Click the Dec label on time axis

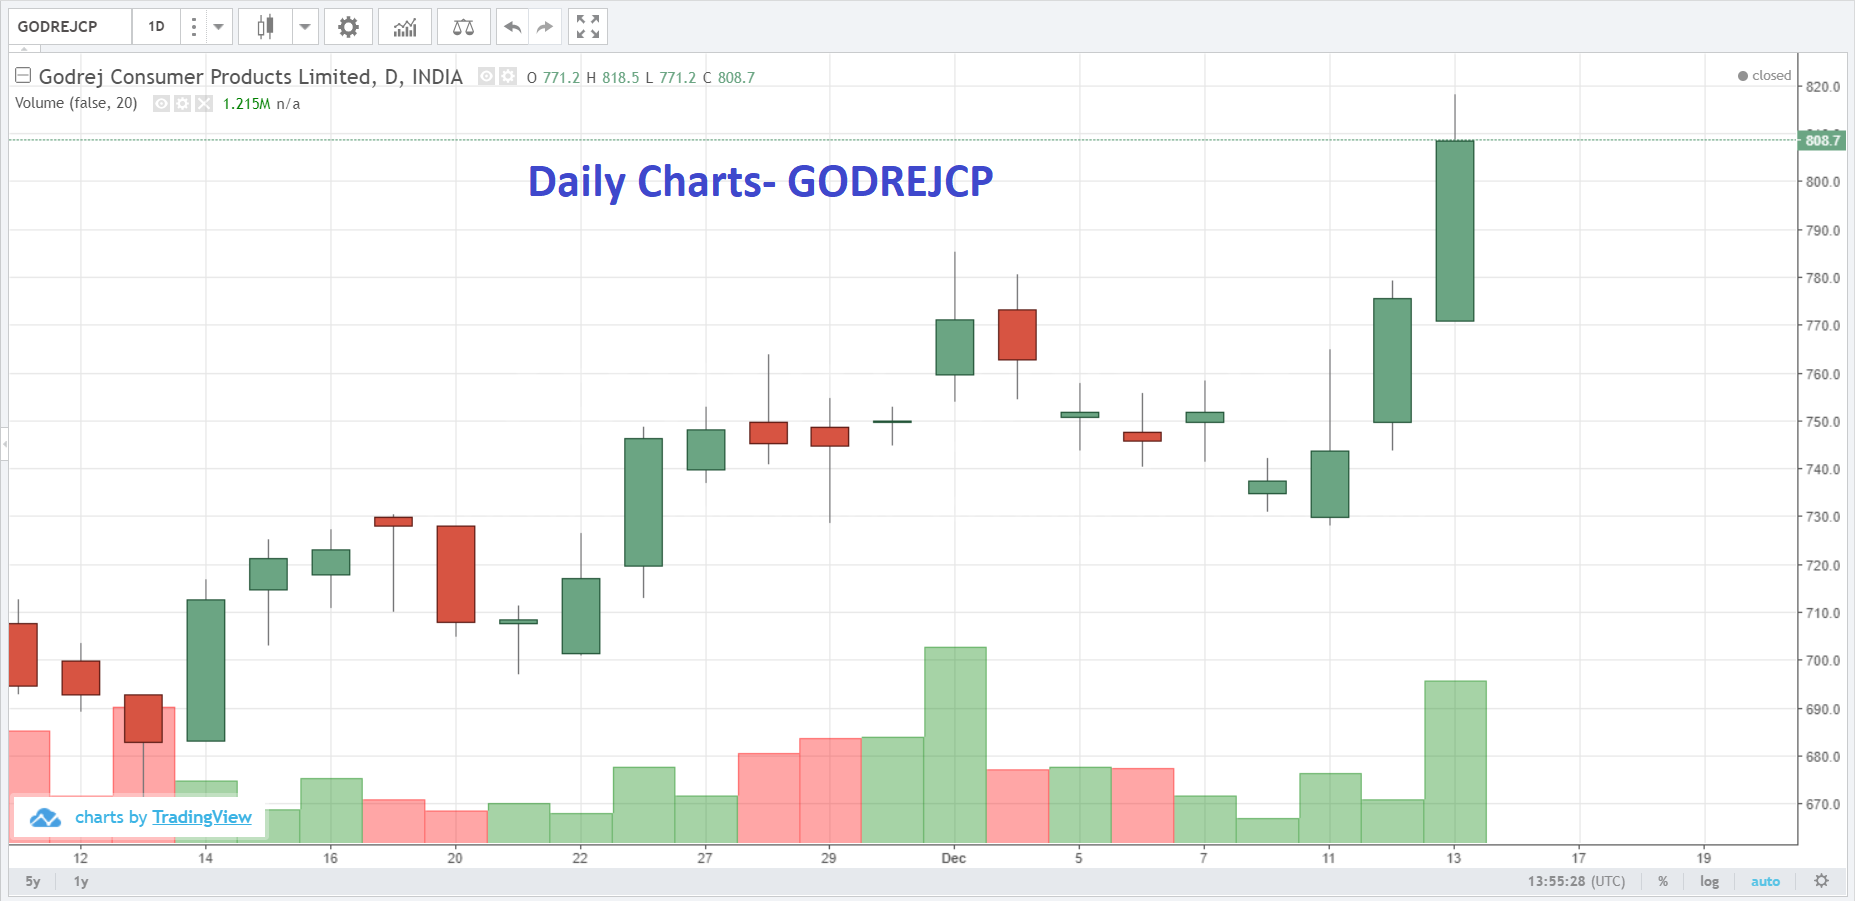[954, 858]
